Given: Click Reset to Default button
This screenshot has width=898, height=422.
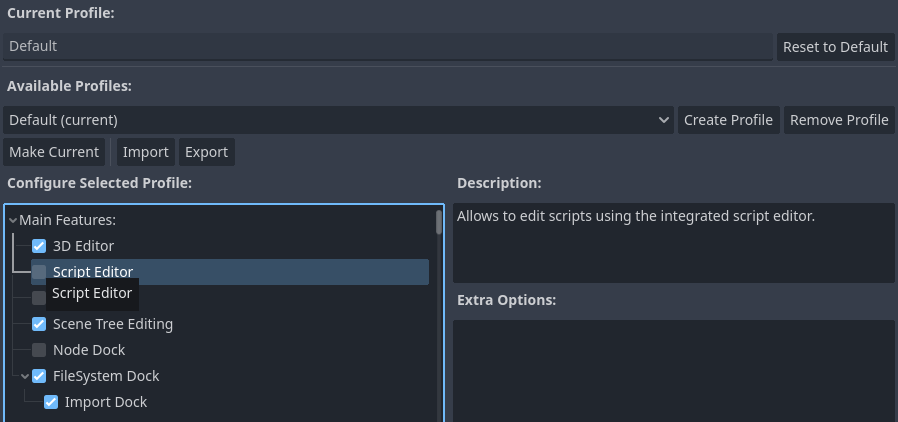Looking at the screenshot, I should 835,47.
